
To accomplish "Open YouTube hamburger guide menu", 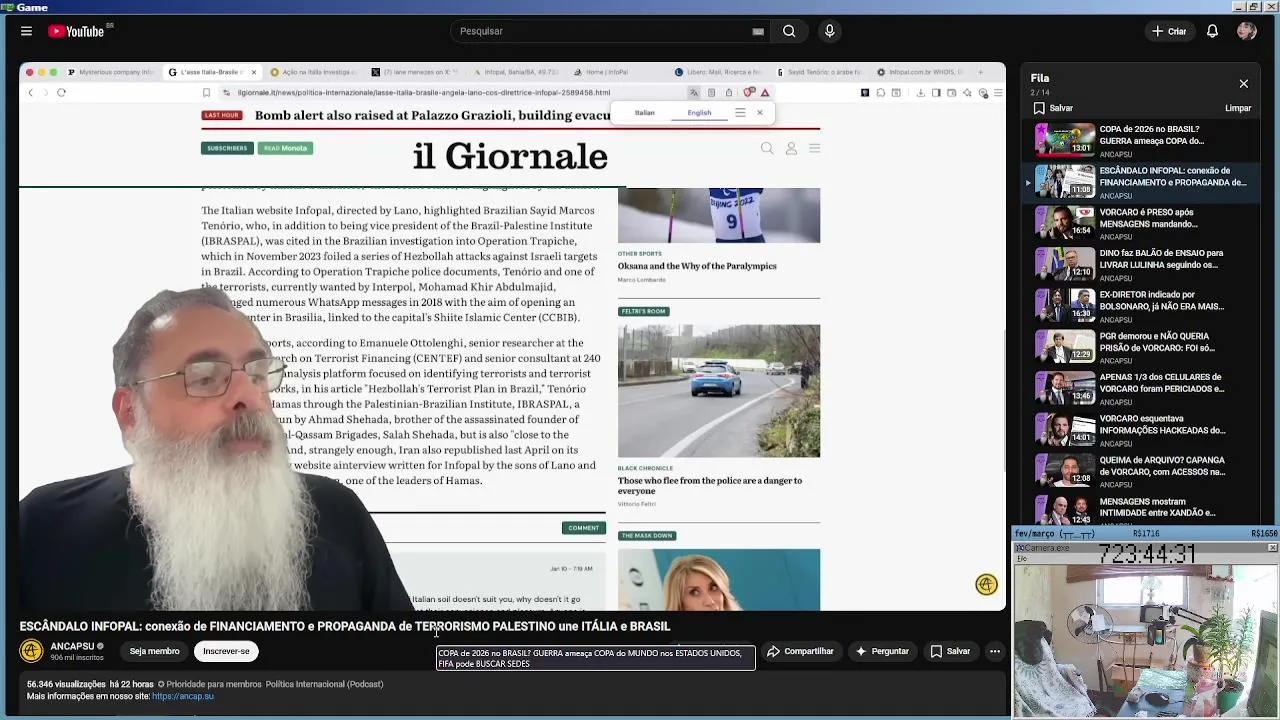I will (x=26, y=31).
